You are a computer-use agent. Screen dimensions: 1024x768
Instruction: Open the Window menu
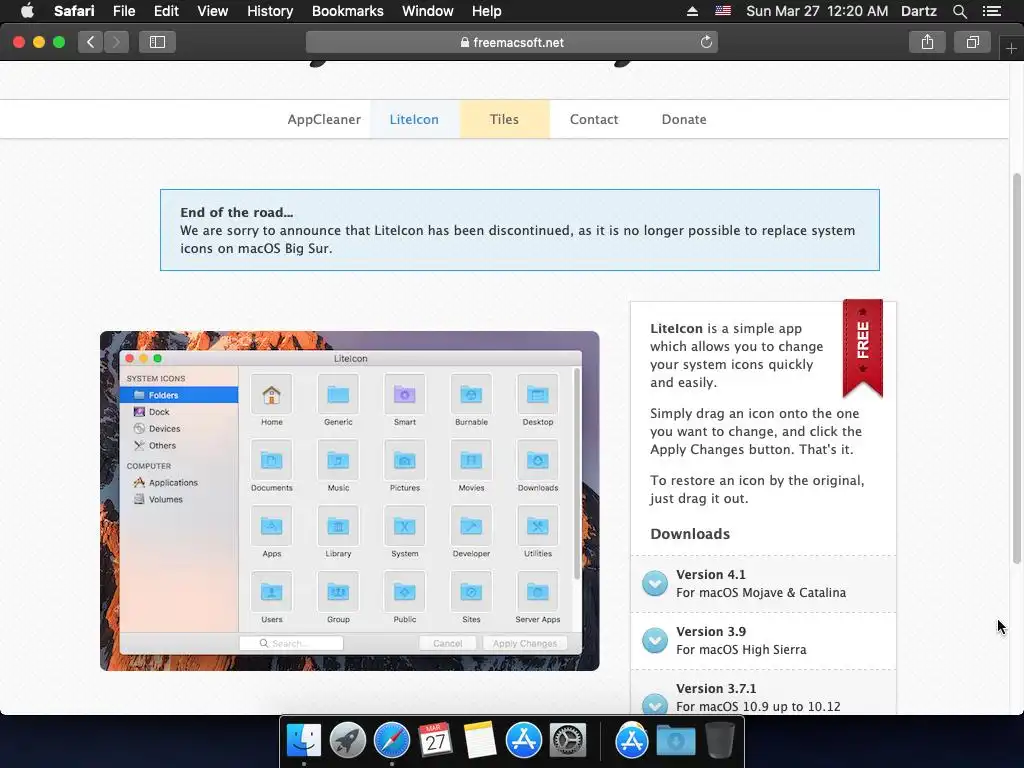[x=427, y=11]
